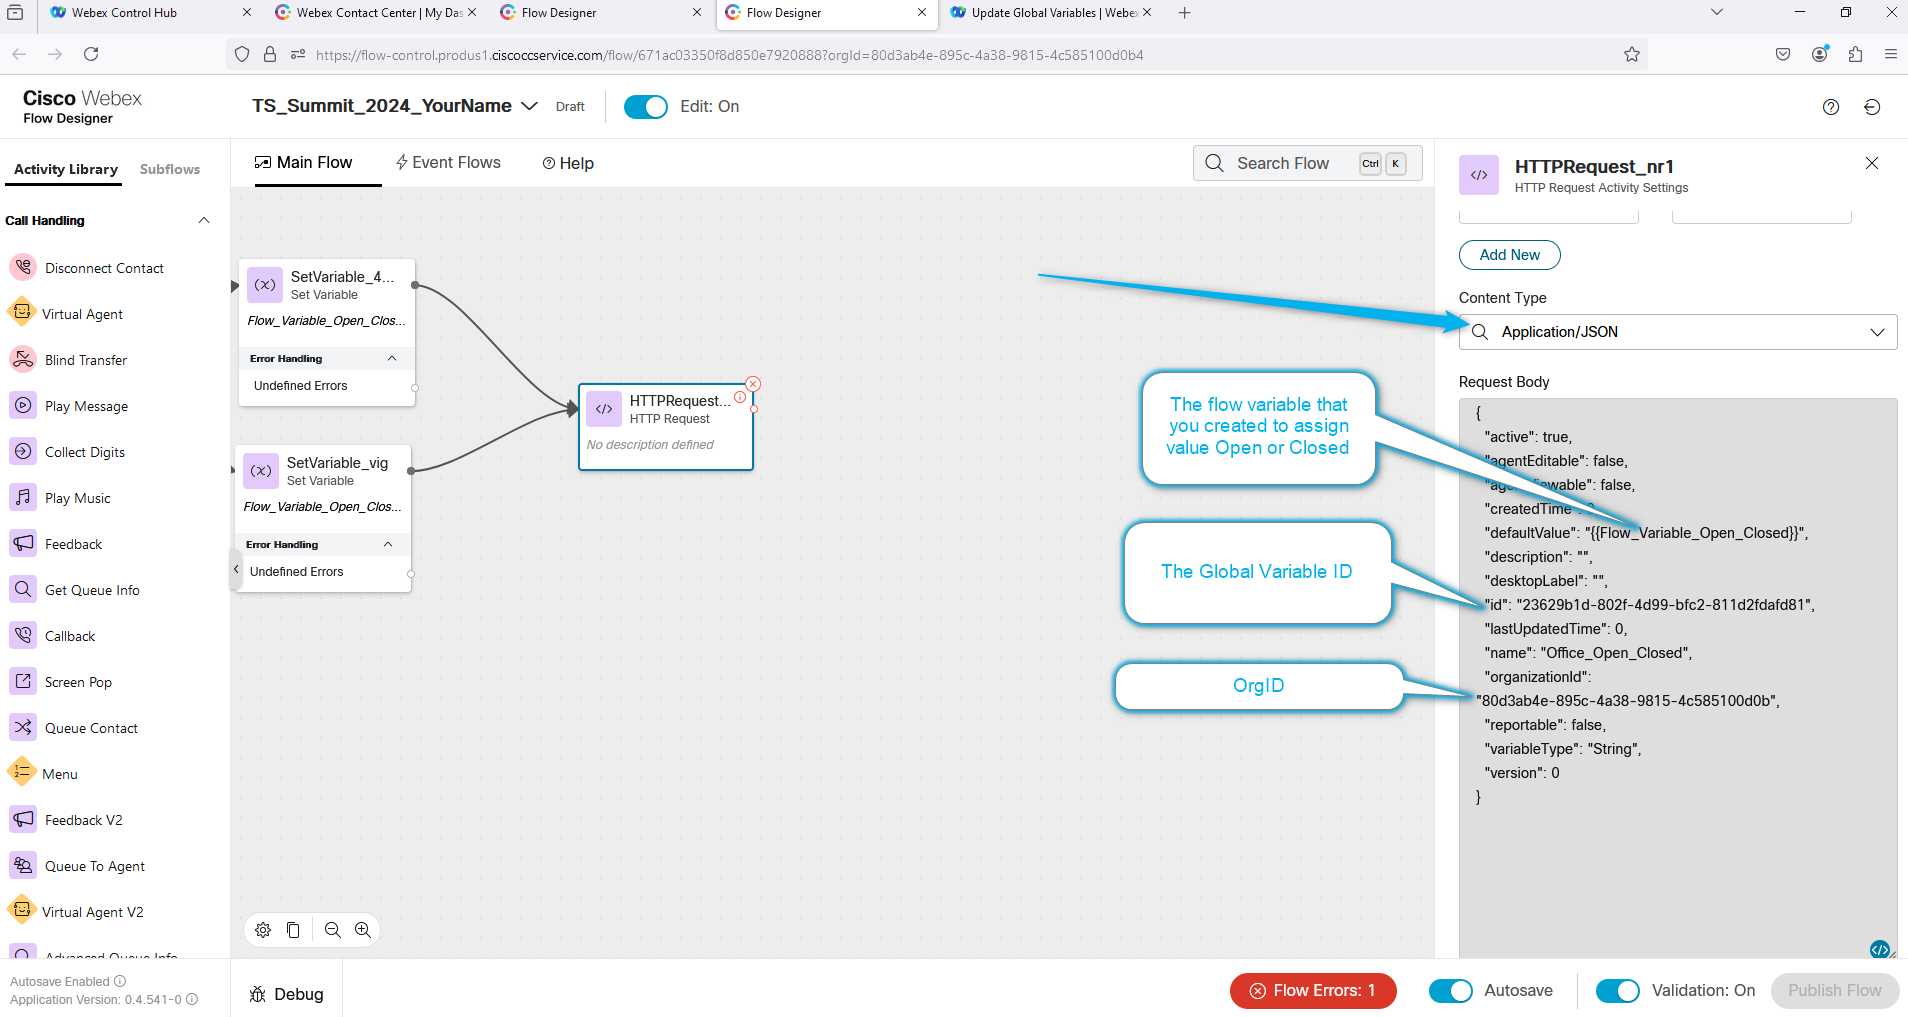Viewport: 1908px width, 1017px height.
Task: Select the Play Message activity icon
Action: (x=23, y=406)
